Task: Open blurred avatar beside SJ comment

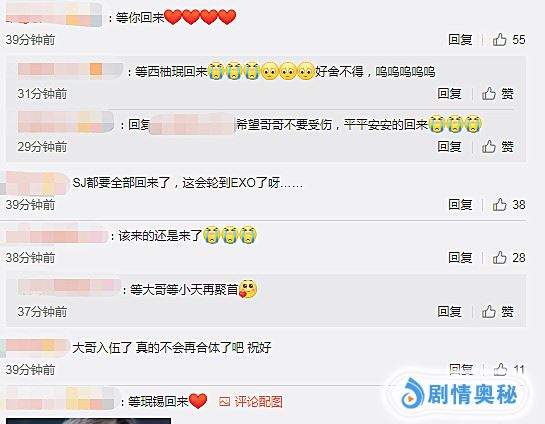Action: pos(35,183)
